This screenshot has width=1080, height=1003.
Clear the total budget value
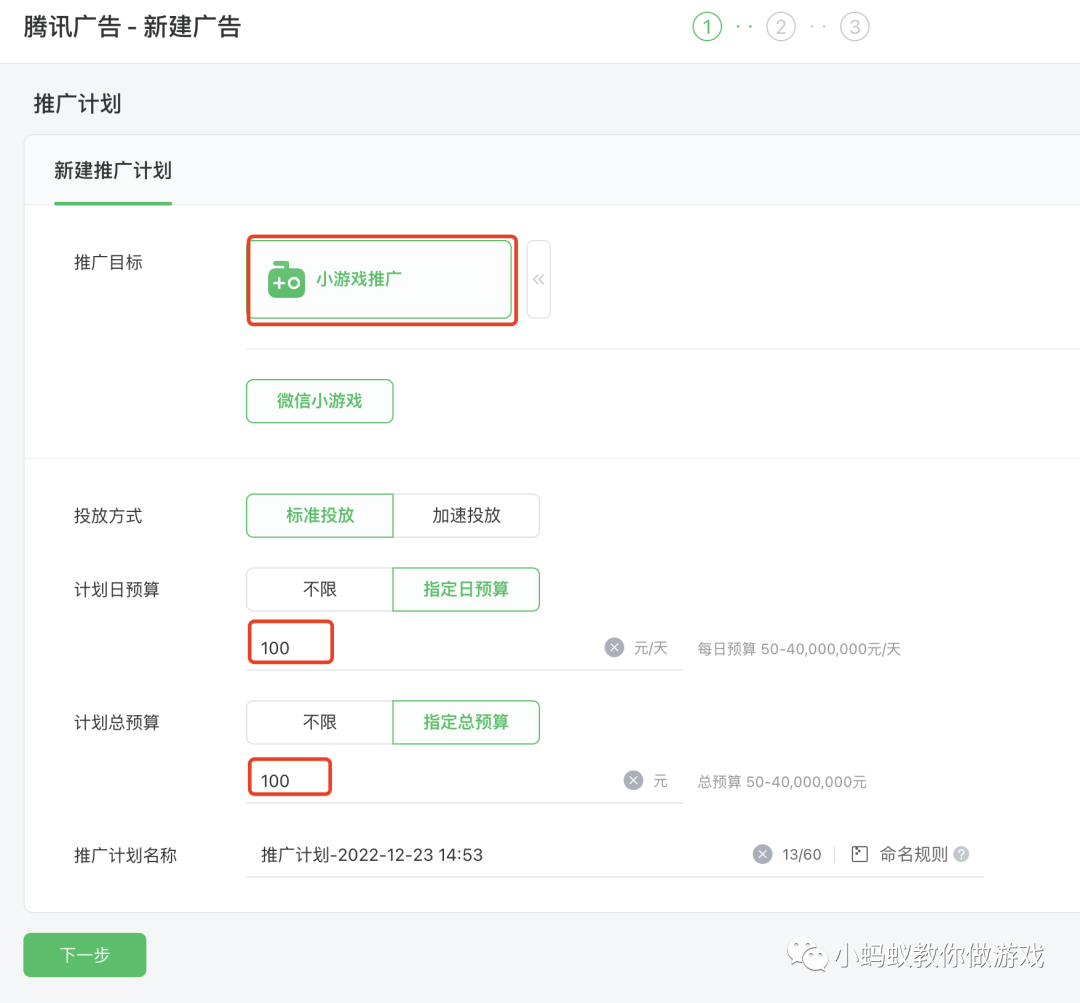coord(634,780)
